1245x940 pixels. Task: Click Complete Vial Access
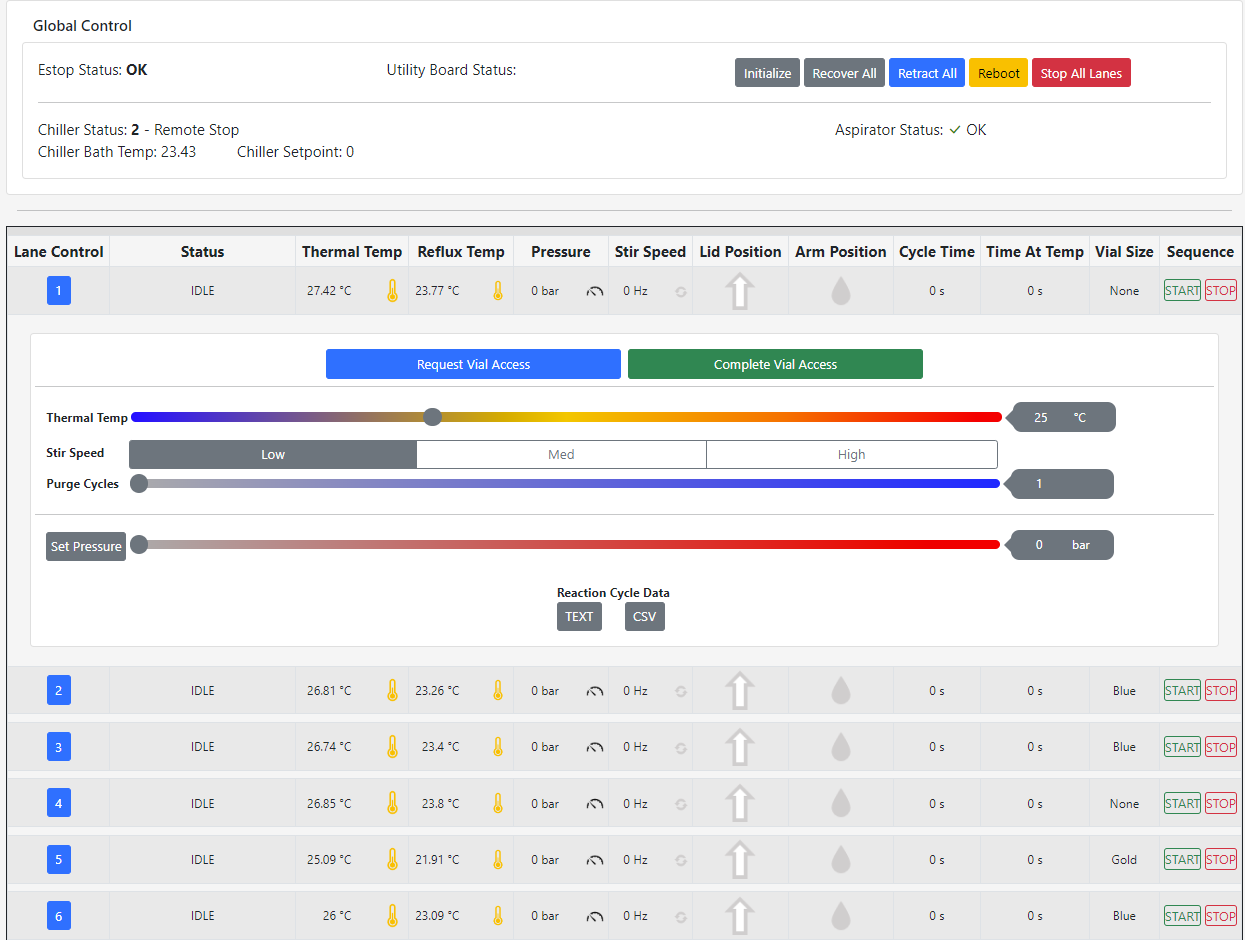pyautogui.click(x=775, y=364)
